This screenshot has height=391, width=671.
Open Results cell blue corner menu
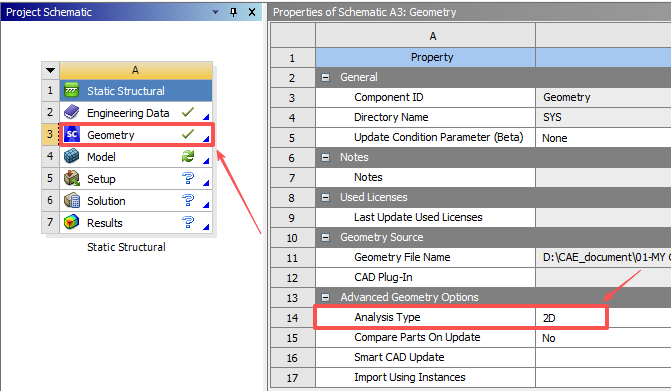(206, 227)
